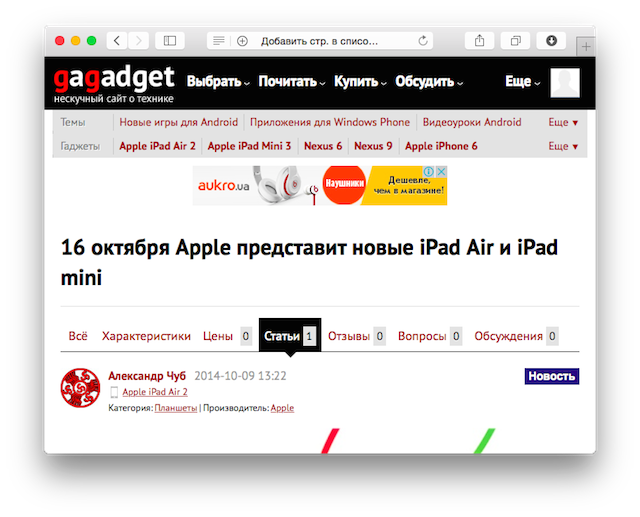This screenshot has height=517, width=640.
Task: Open Видеоуроки Android topic
Action: tap(472, 122)
